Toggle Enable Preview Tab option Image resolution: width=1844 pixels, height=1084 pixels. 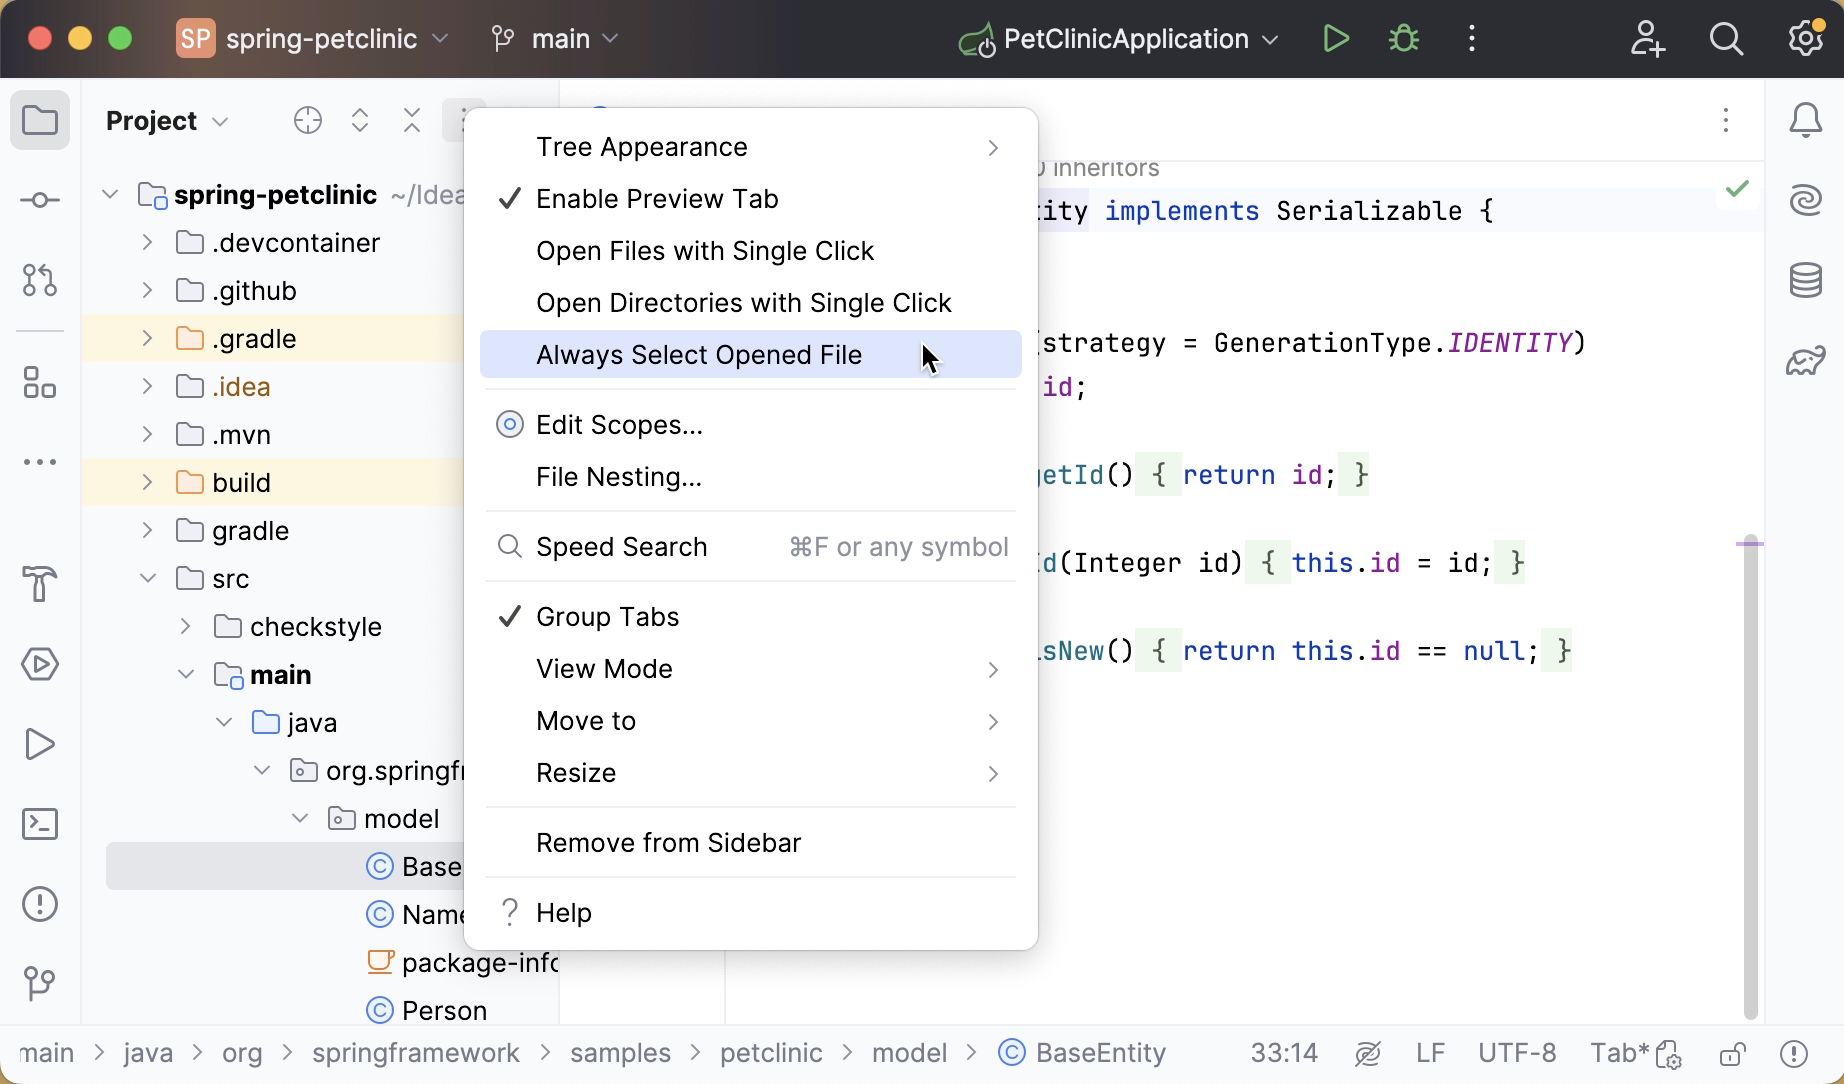656,198
